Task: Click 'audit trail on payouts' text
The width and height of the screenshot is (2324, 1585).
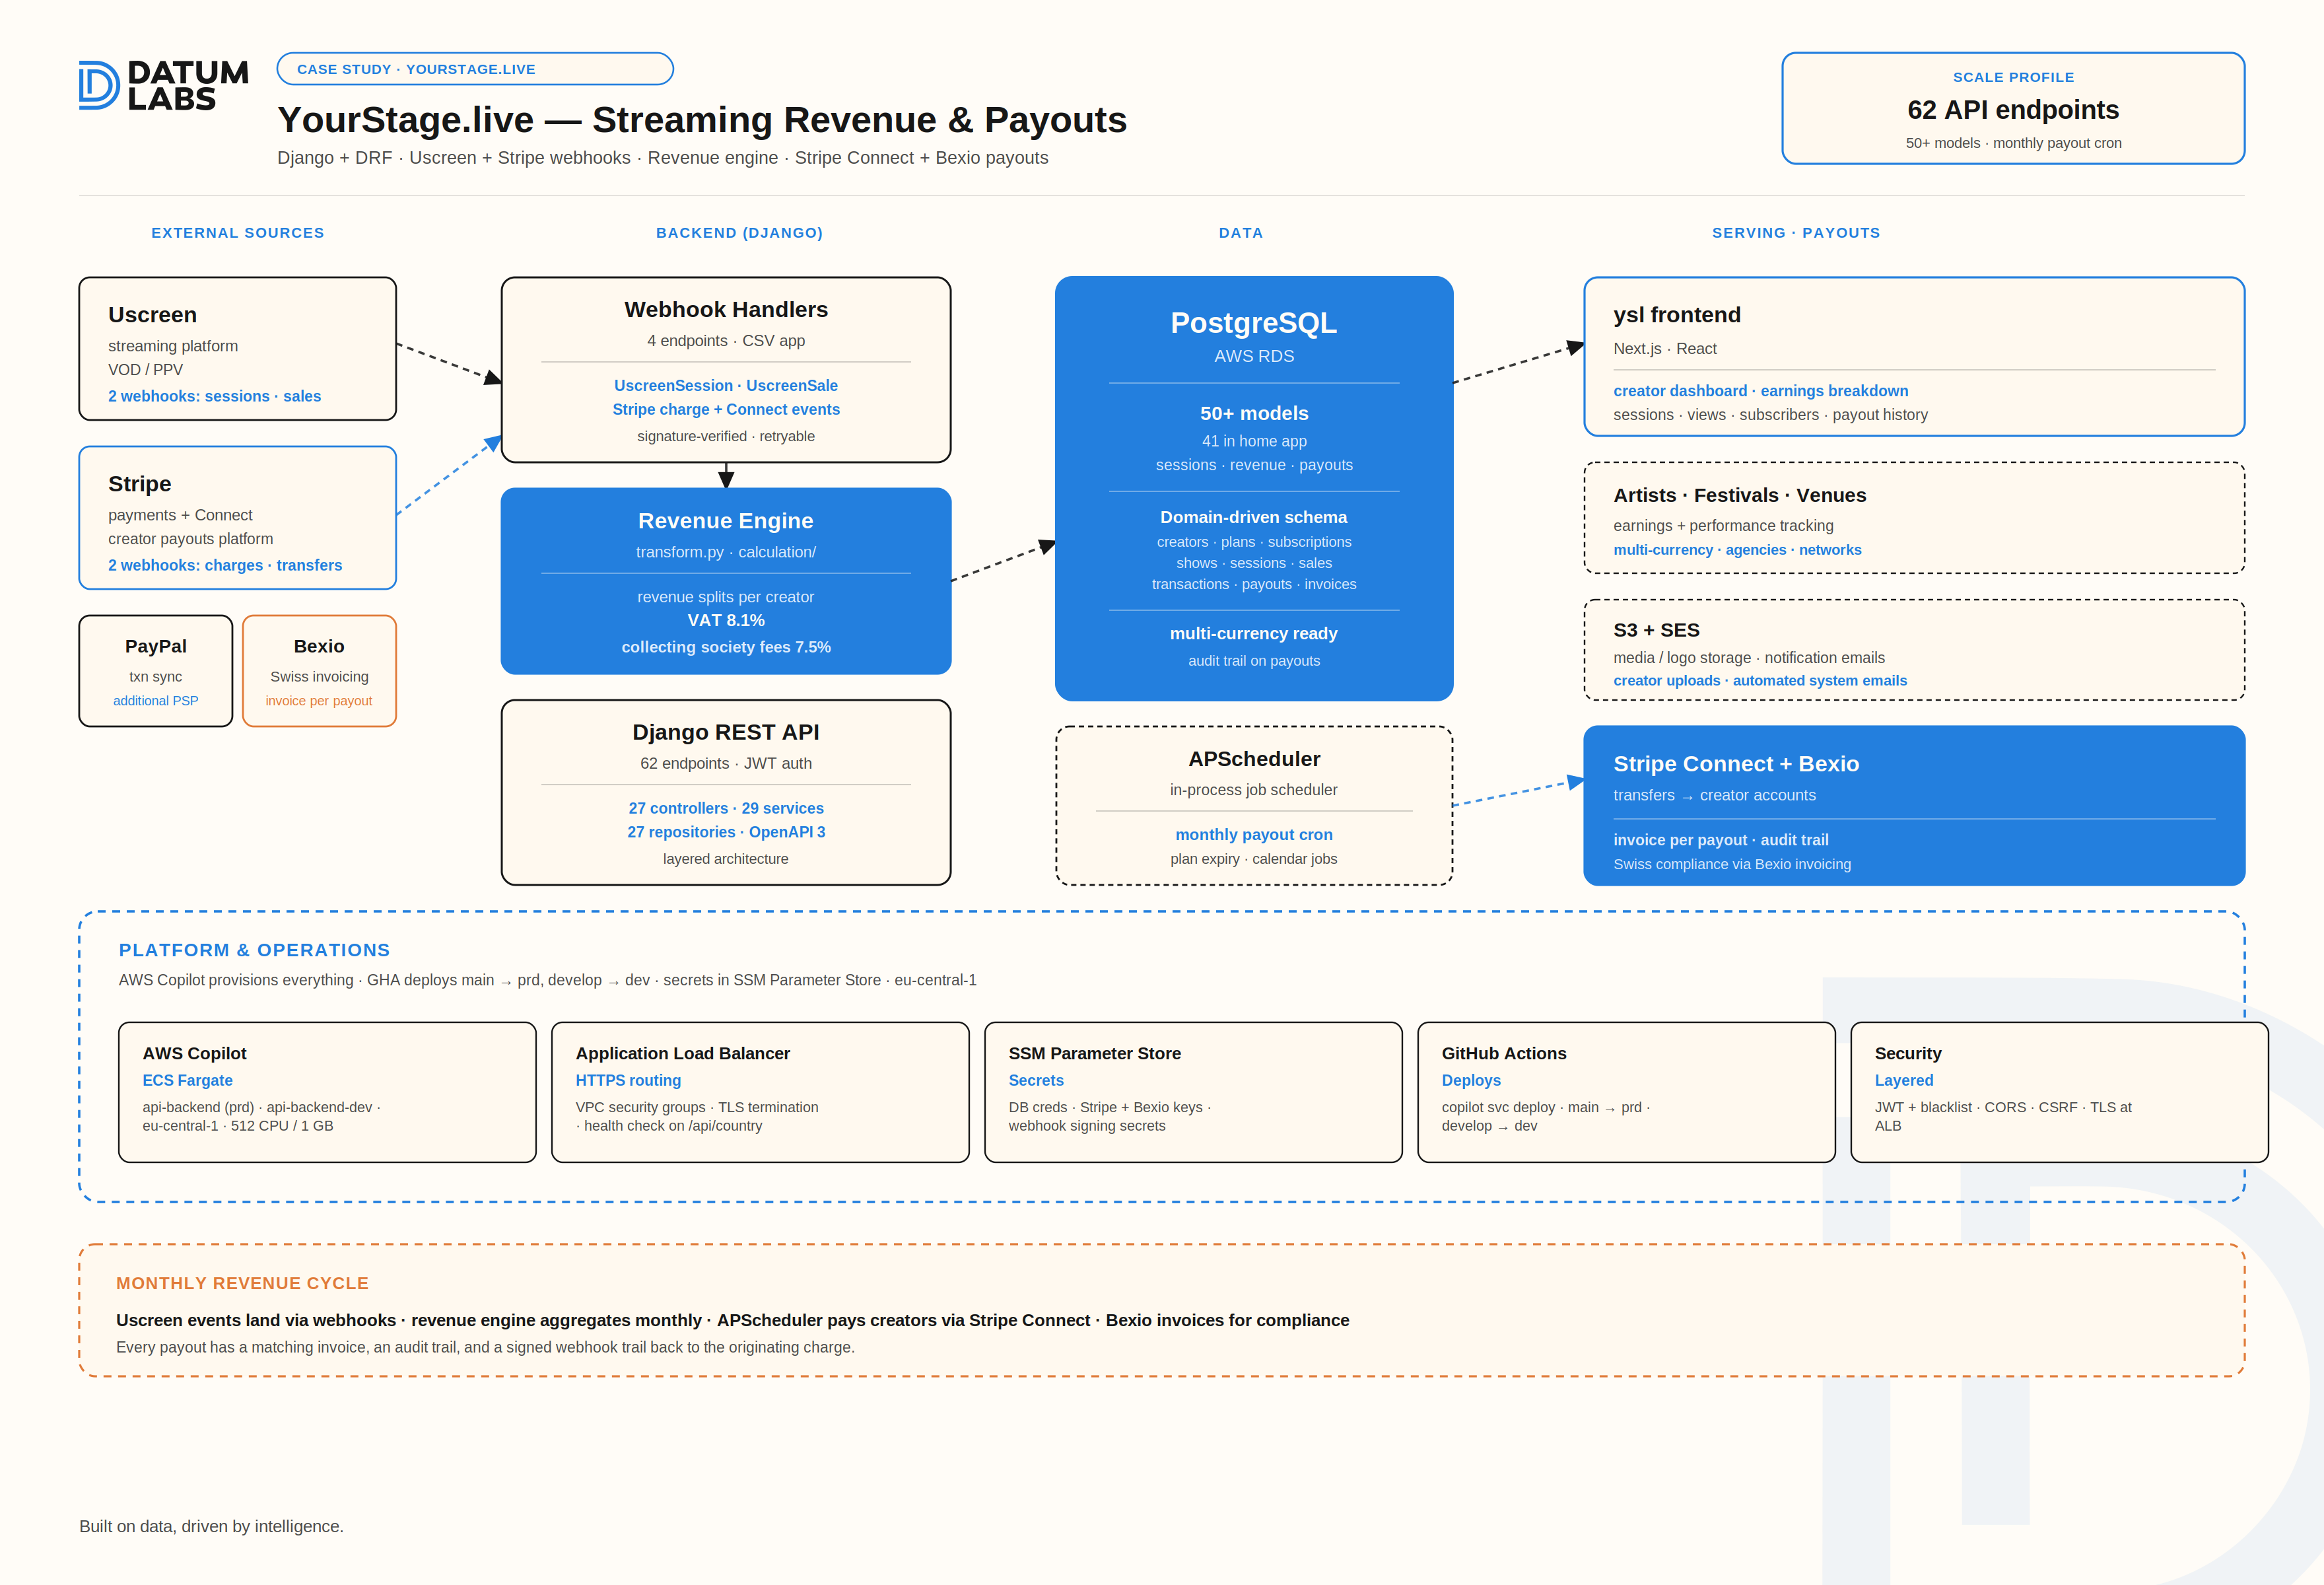Action: point(1254,661)
